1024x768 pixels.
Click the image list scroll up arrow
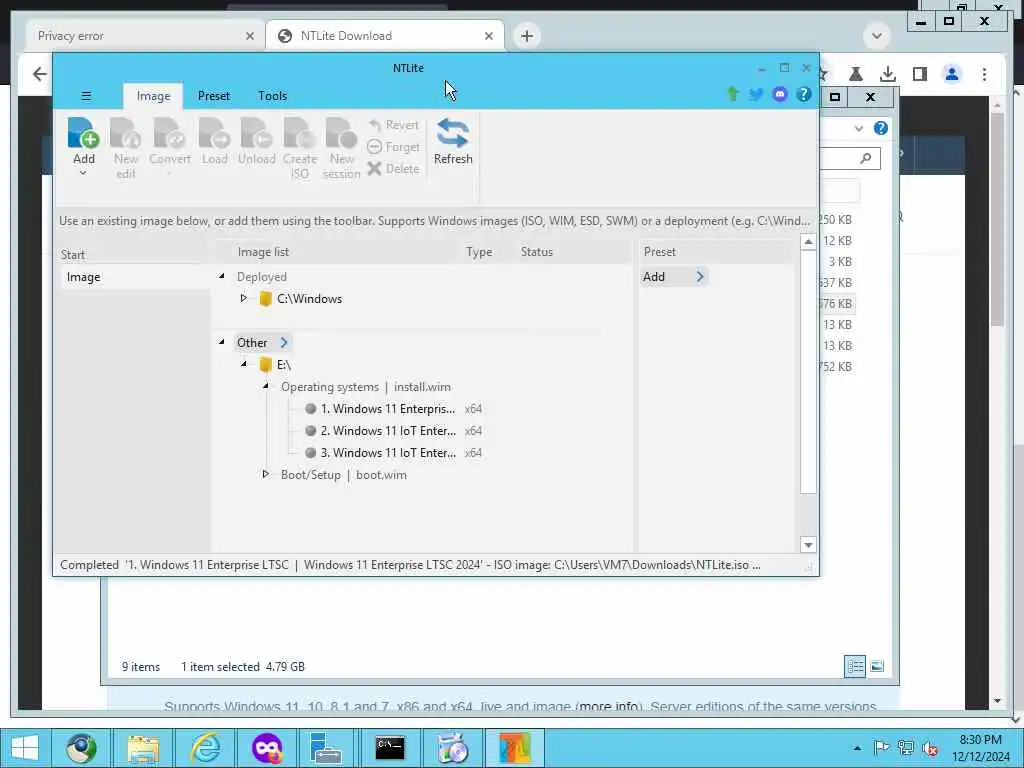pos(808,242)
